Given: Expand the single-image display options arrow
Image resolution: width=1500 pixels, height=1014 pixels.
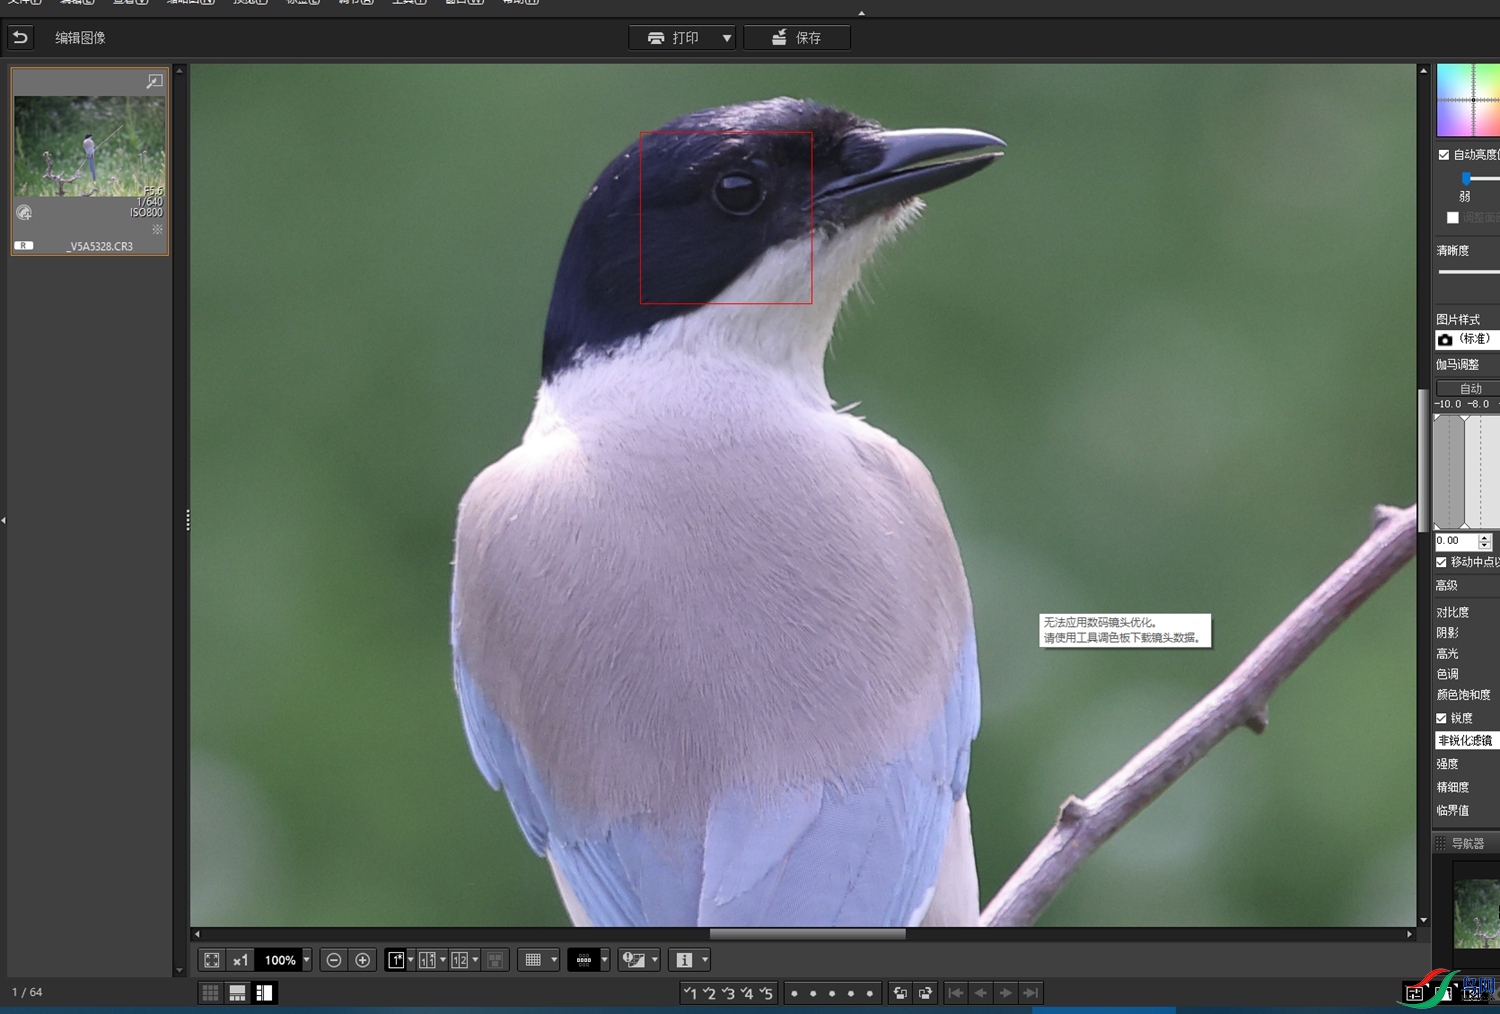Looking at the screenshot, I should (x=411, y=960).
